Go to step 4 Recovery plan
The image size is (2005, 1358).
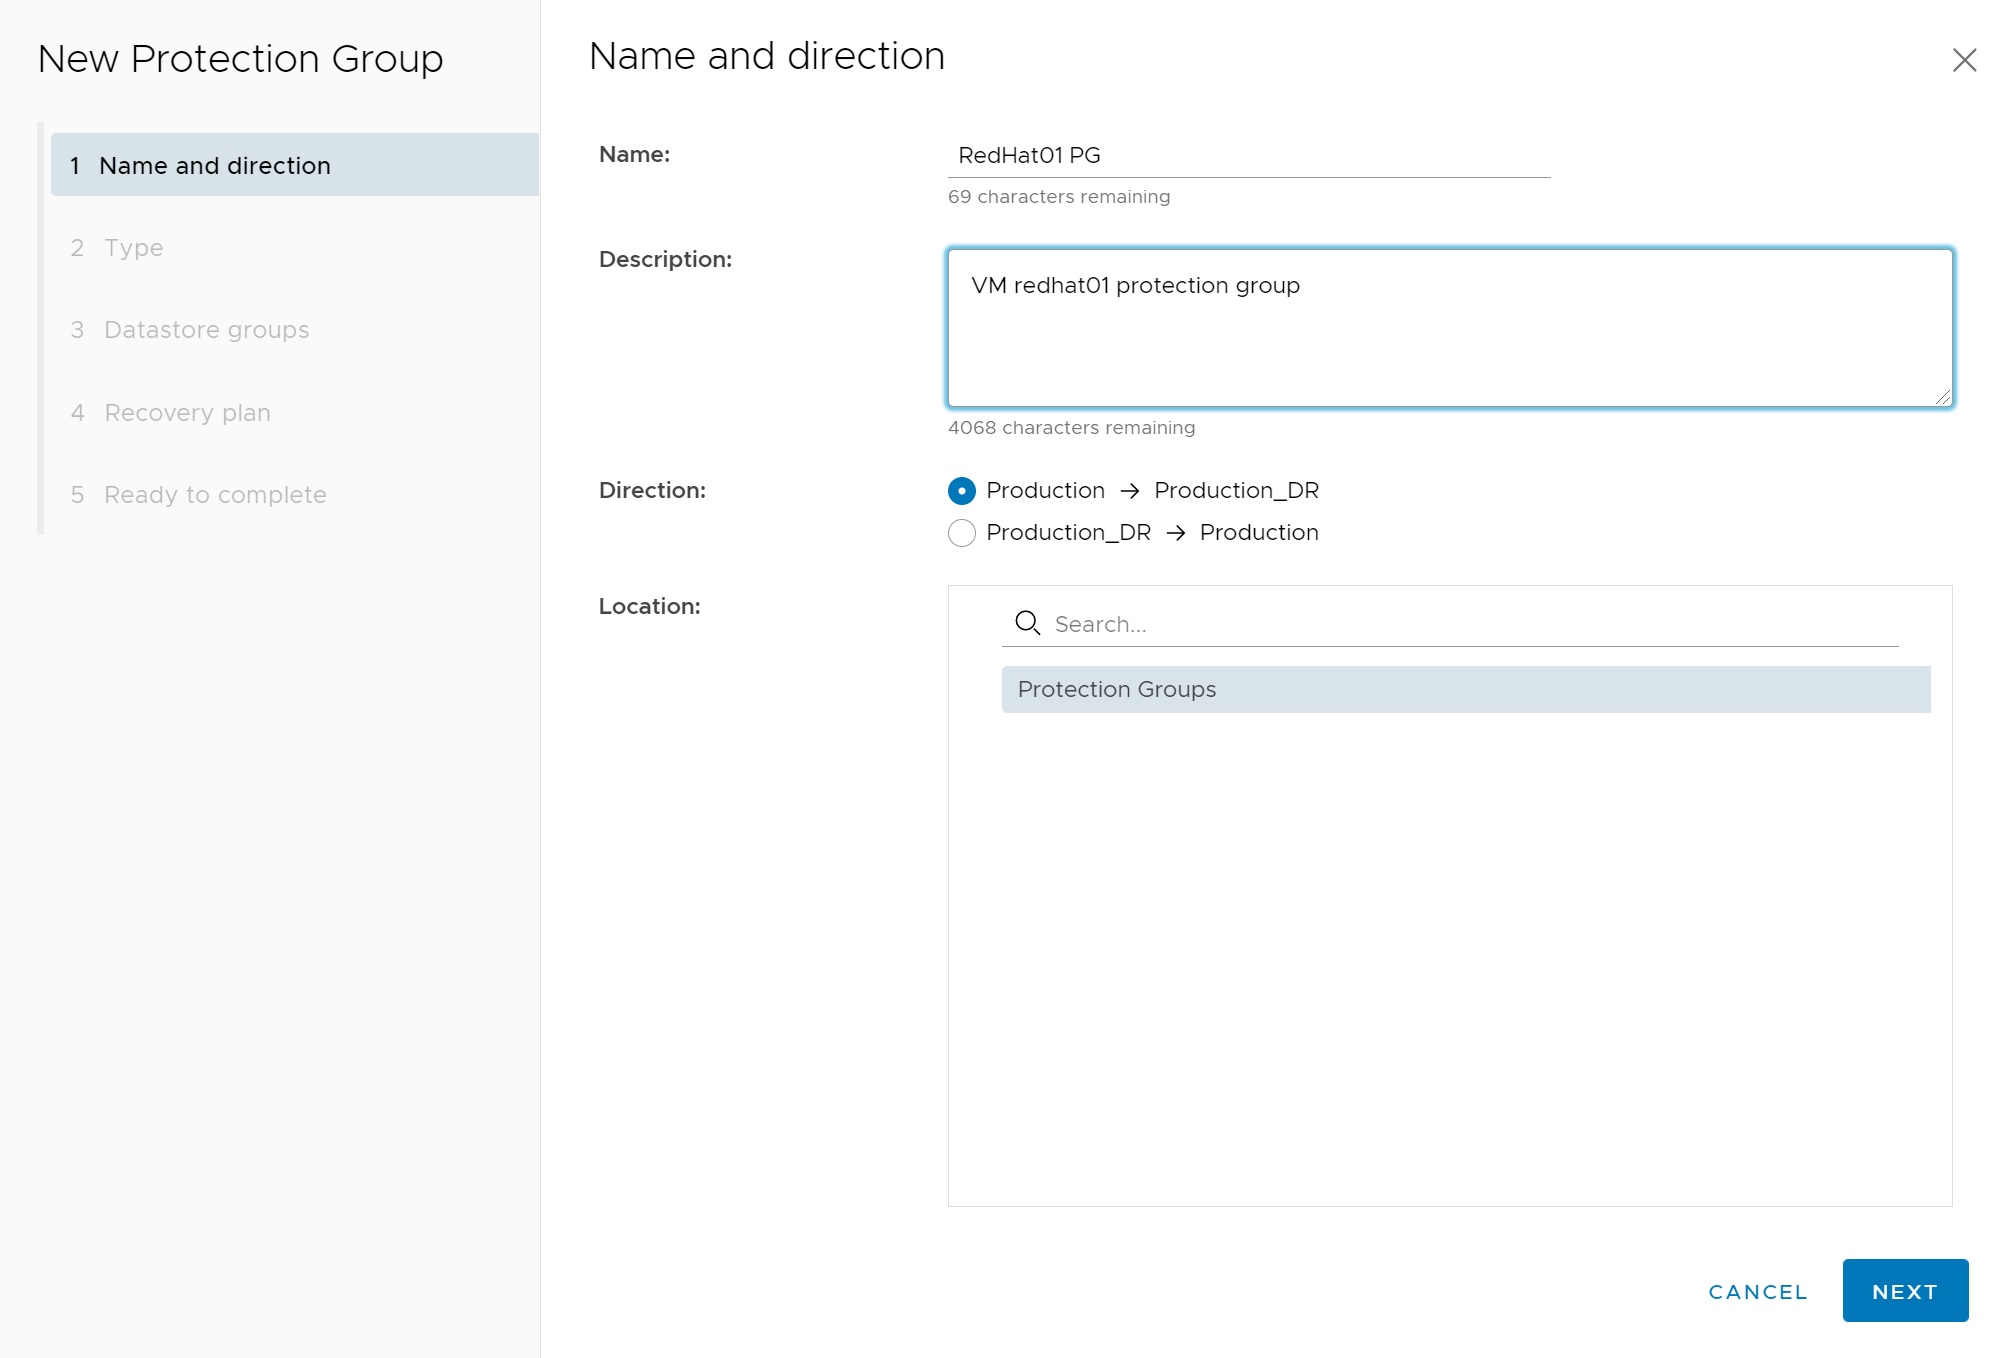(187, 413)
